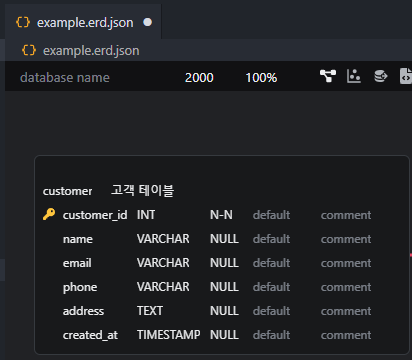Toggle NULL on the address row
Viewport: 412px width, 360px height.
224,311
